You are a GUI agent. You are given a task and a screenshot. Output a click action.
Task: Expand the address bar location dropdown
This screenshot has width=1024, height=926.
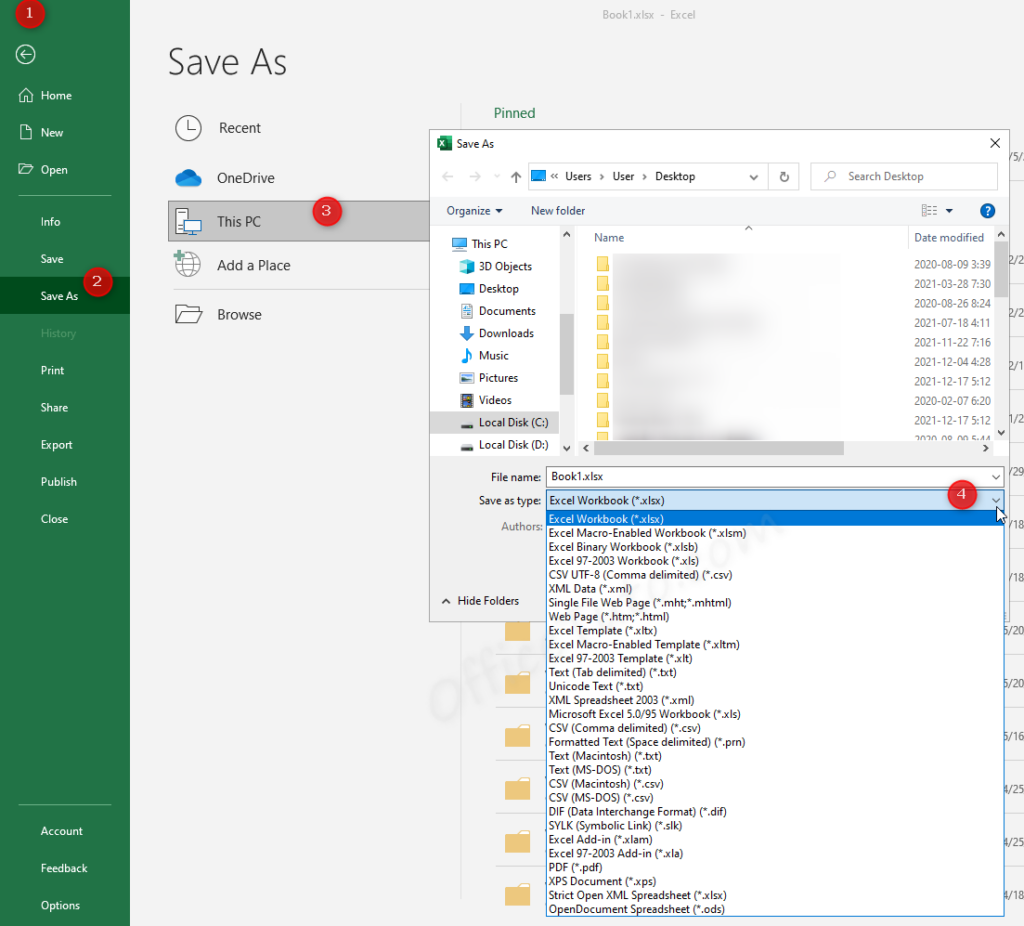(x=754, y=176)
